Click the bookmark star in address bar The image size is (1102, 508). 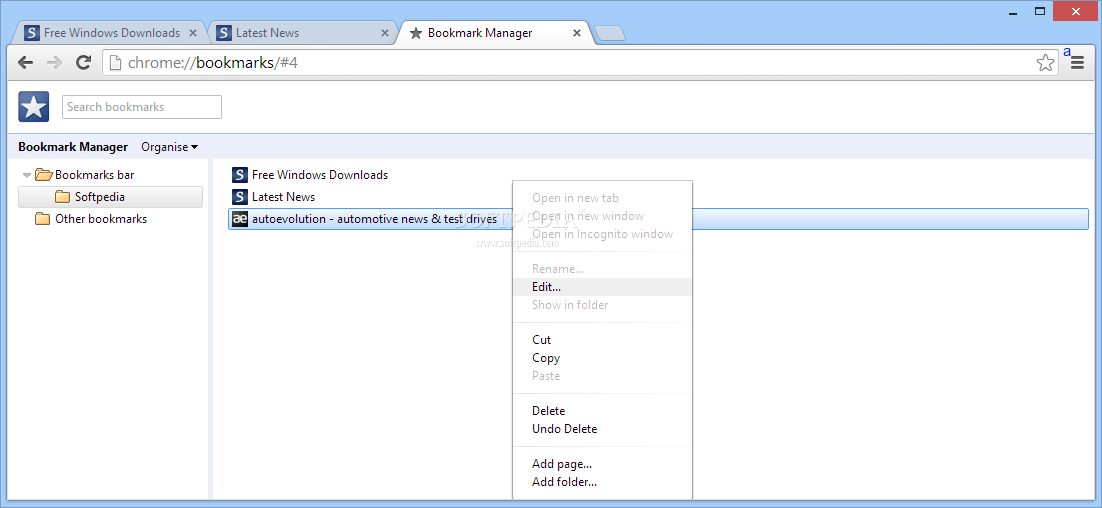tap(1045, 63)
